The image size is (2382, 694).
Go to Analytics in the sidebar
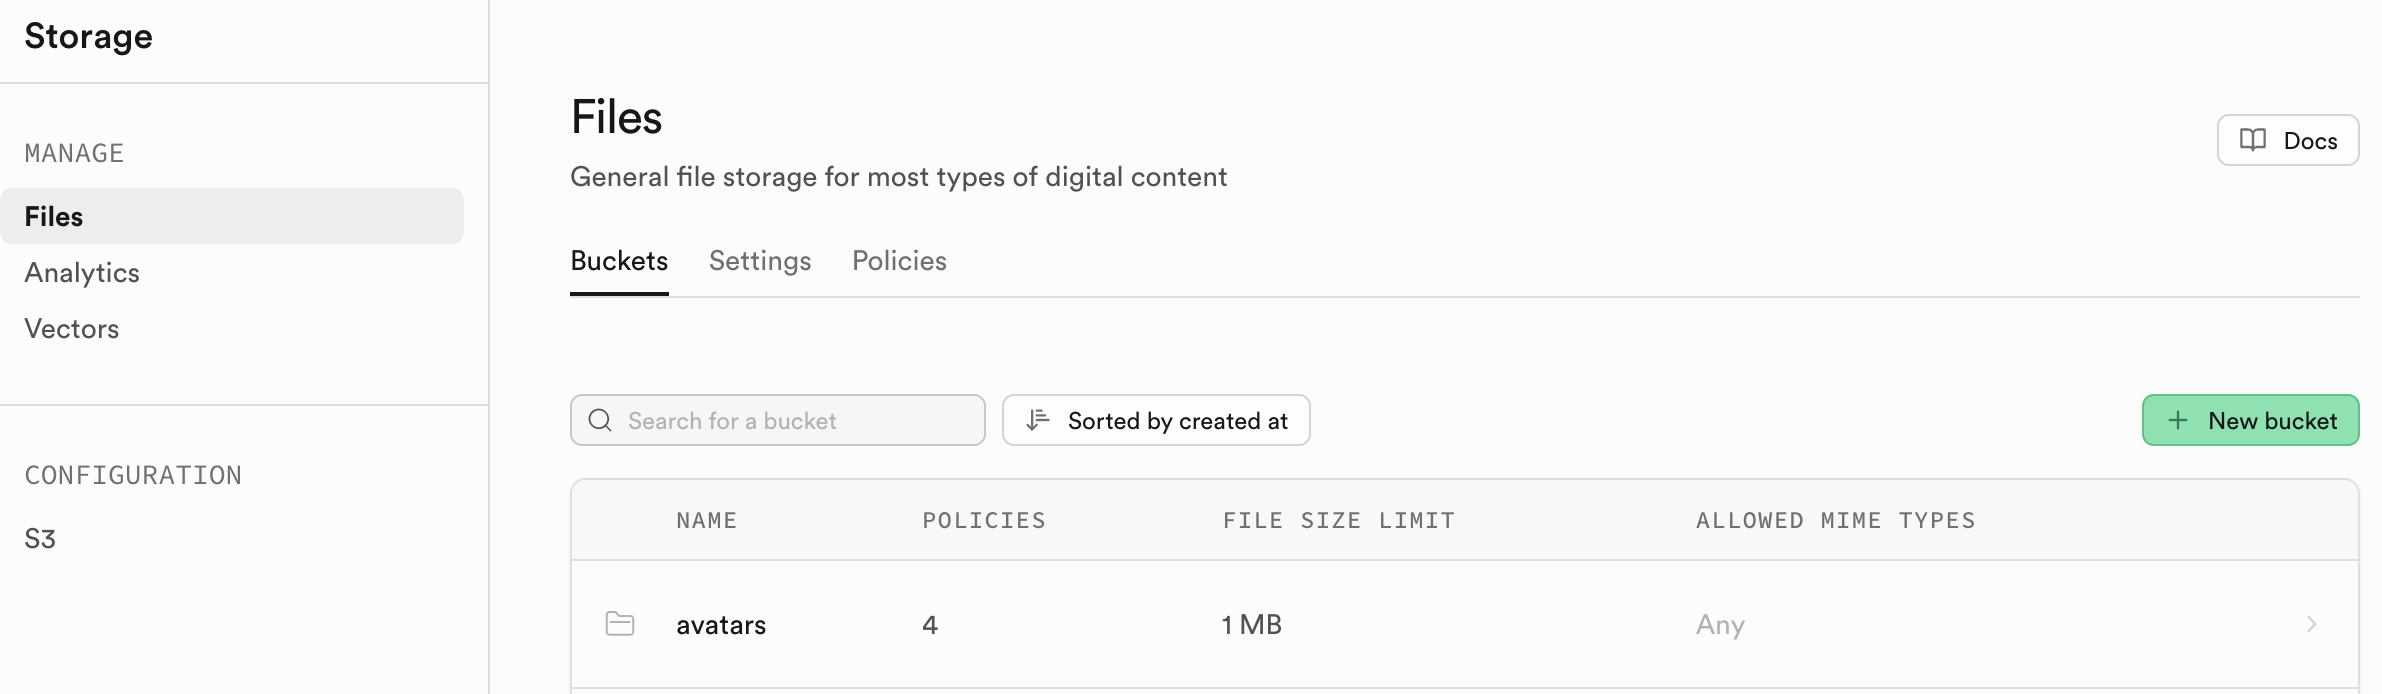[82, 272]
